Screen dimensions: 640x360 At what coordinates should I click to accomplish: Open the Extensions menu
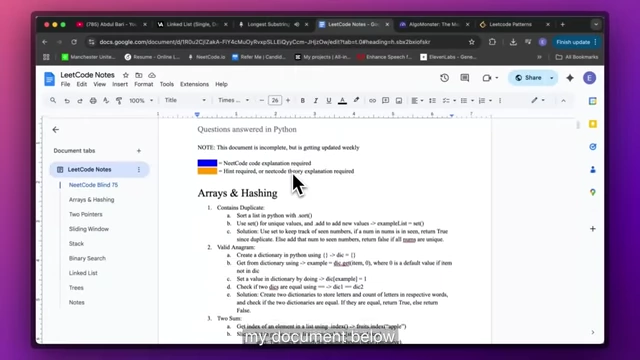click(194, 84)
